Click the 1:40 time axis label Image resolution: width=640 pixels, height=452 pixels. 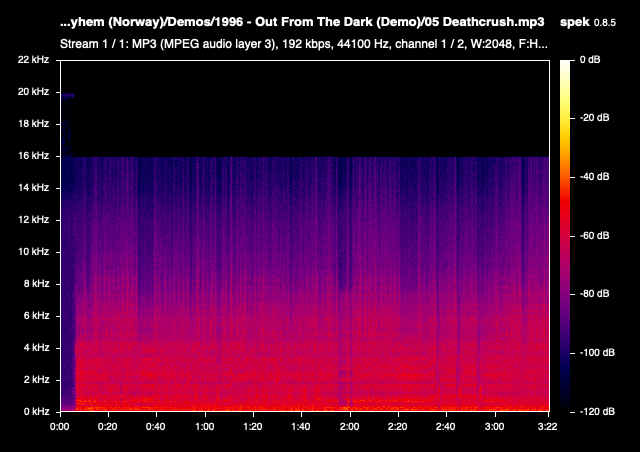[x=301, y=427]
